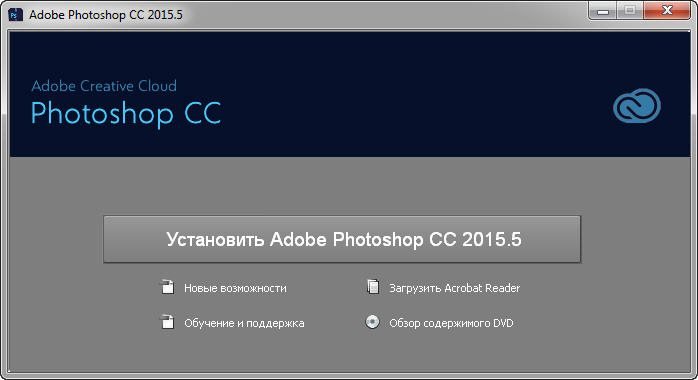
Task: Close the Adobe Photoshop installer window
Action: (666, 11)
